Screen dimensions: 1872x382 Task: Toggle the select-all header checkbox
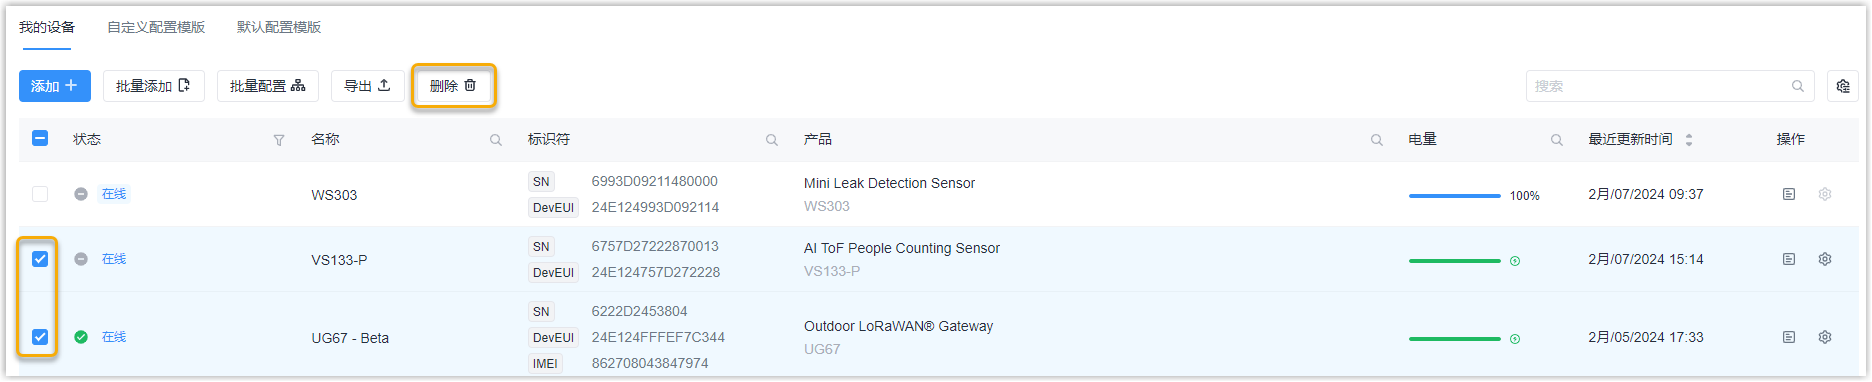(x=40, y=138)
